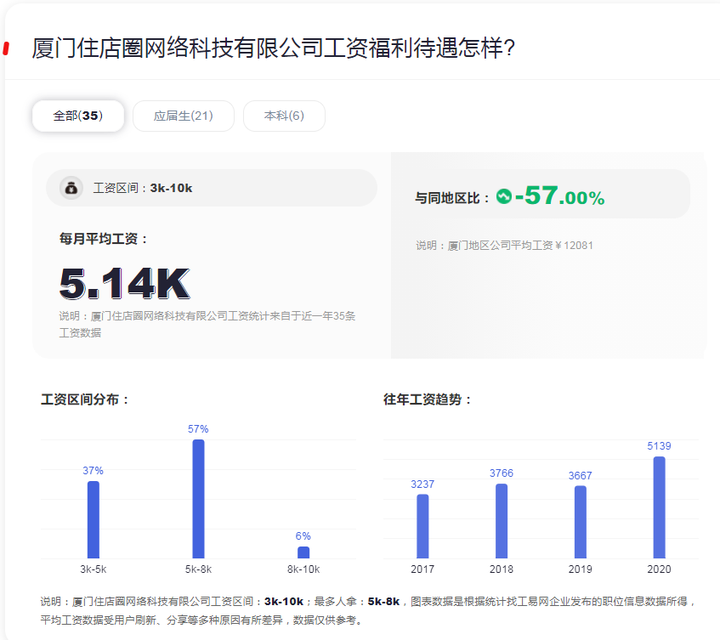Click the money bag icon beside 工资区间
This screenshot has height=640, width=720.
coord(71,188)
